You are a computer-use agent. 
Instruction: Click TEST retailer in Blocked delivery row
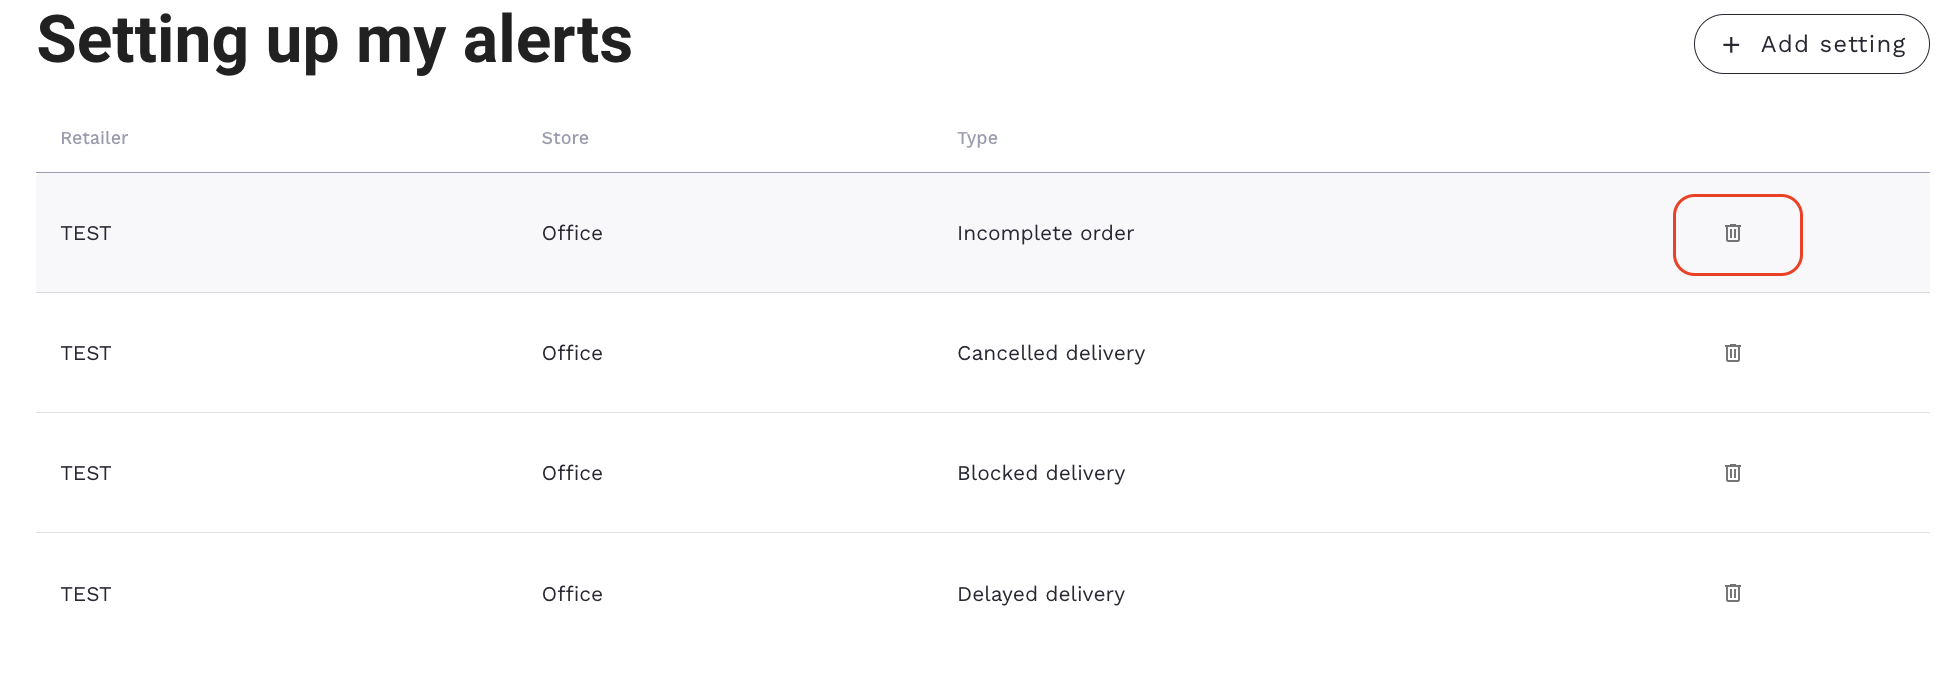(x=86, y=473)
